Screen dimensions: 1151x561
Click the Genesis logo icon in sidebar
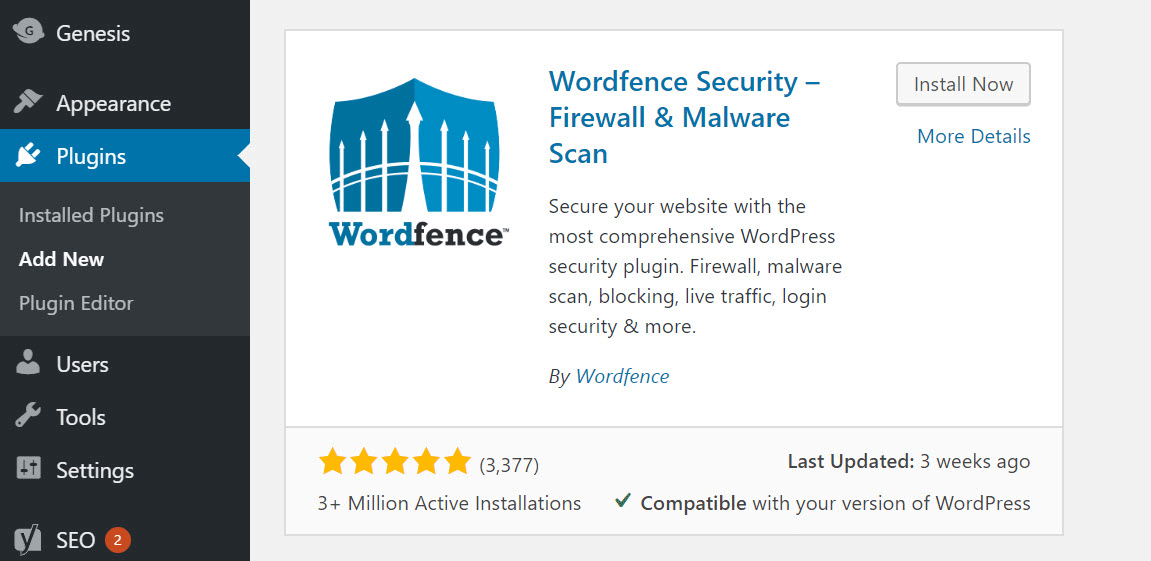[x=28, y=32]
